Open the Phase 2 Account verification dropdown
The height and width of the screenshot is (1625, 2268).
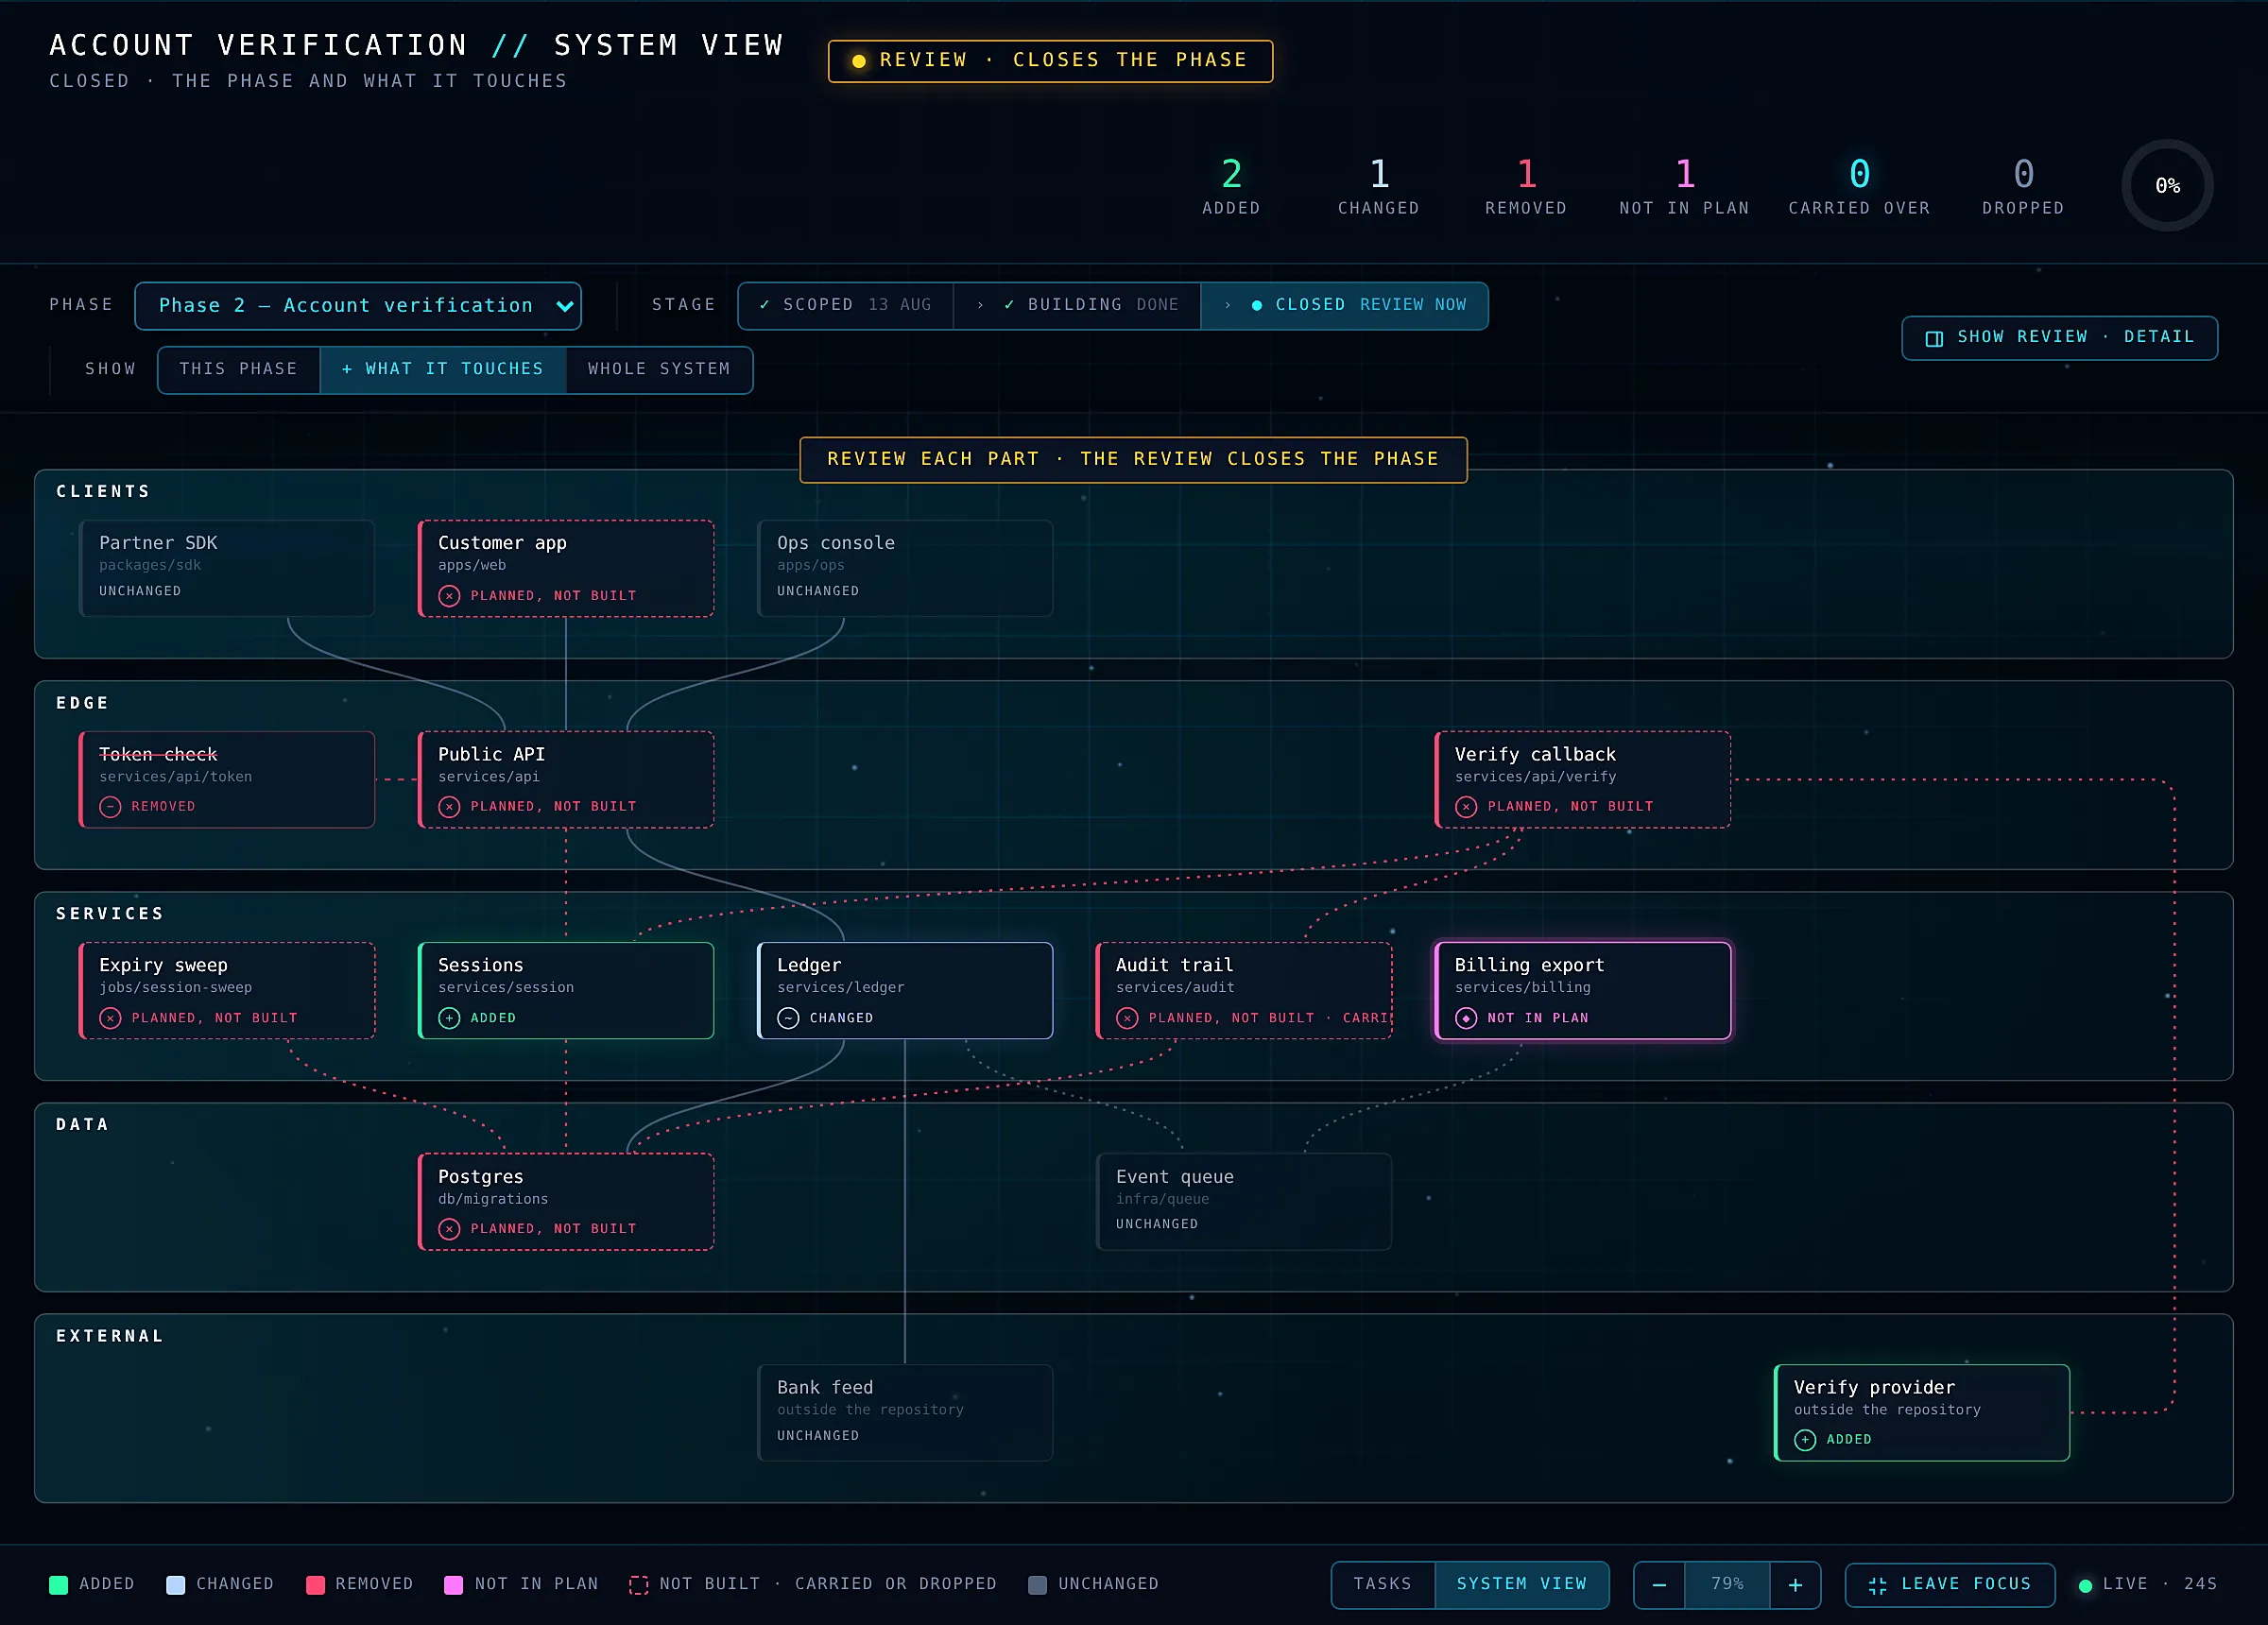tap(357, 306)
